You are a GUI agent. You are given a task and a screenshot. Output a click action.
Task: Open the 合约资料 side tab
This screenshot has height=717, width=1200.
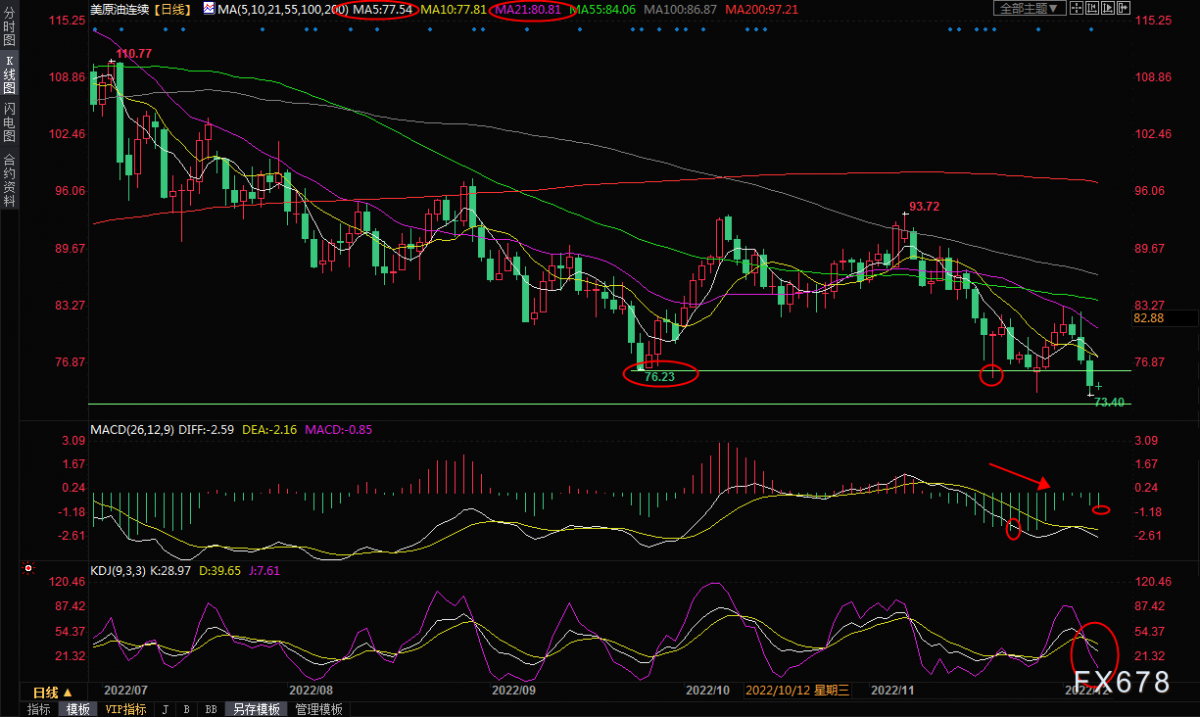click(x=9, y=178)
